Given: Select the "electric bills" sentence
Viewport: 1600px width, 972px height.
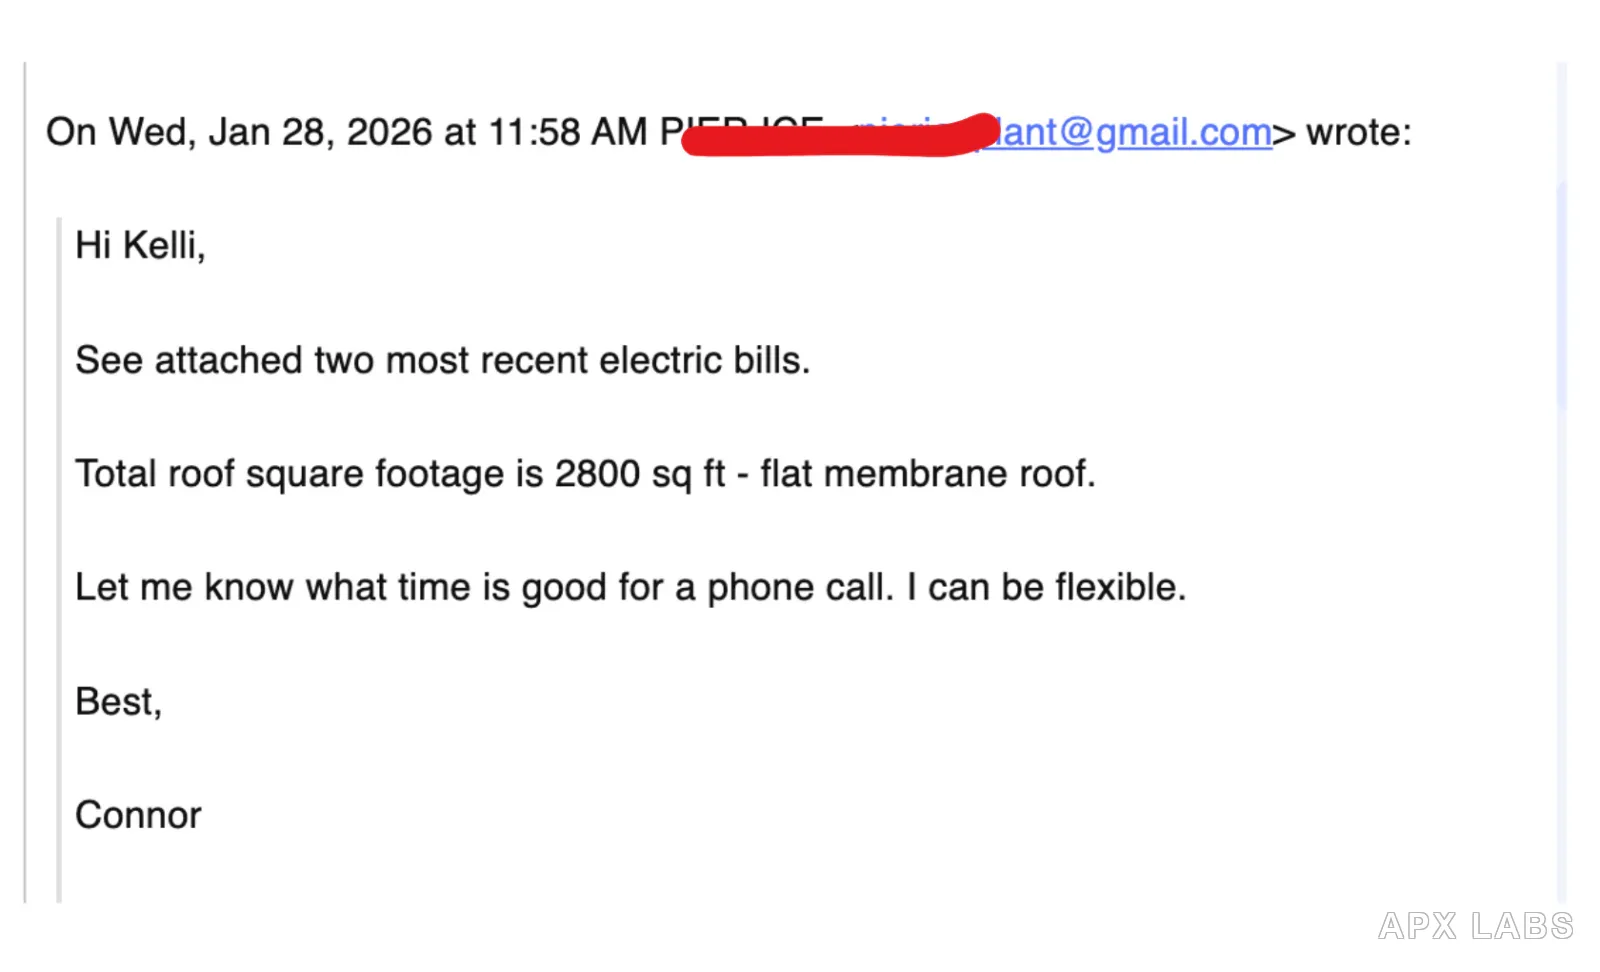Looking at the screenshot, I should (442, 360).
